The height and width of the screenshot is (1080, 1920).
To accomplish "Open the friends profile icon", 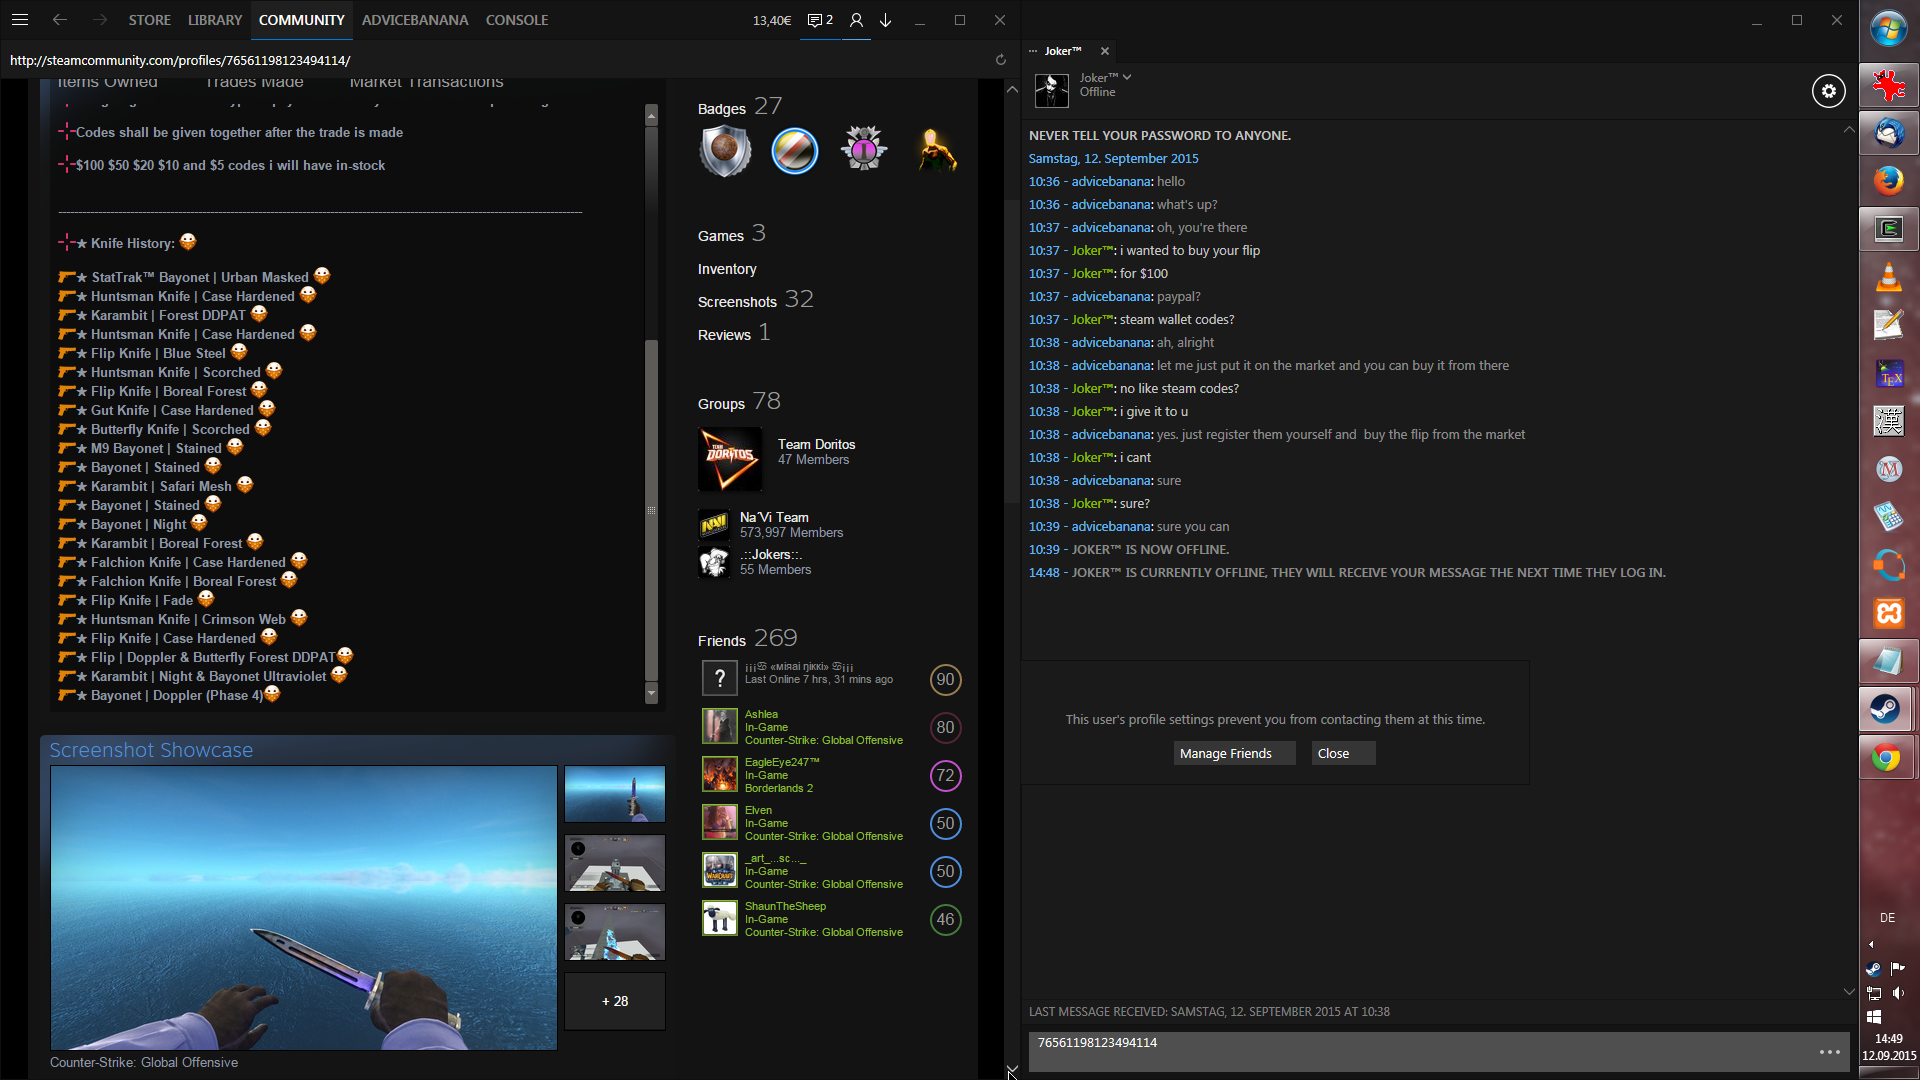I will point(856,20).
